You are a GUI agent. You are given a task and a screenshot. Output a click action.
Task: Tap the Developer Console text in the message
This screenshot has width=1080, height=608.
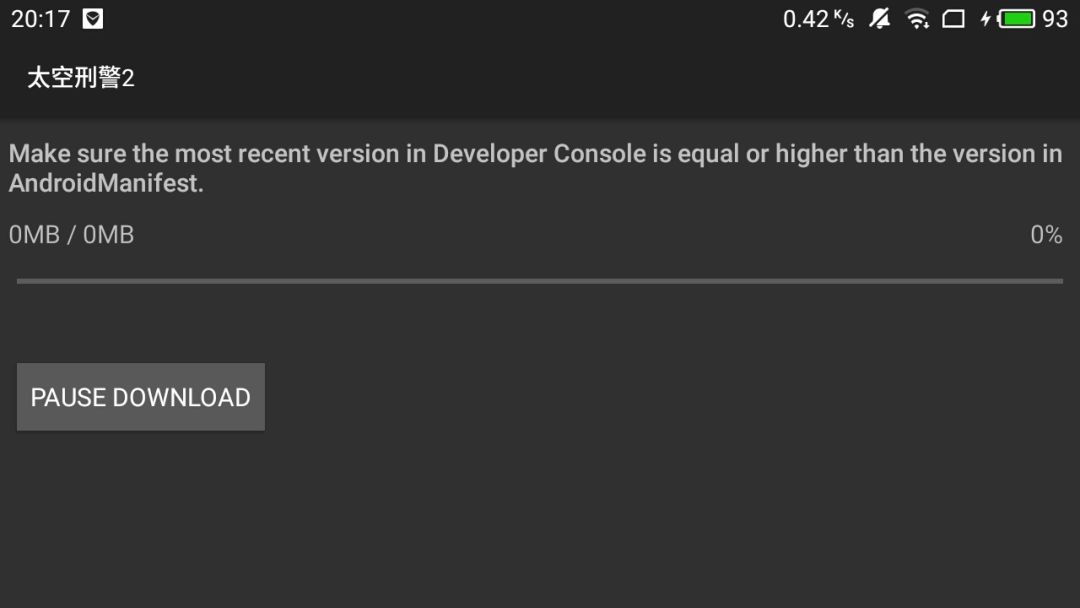coord(539,154)
